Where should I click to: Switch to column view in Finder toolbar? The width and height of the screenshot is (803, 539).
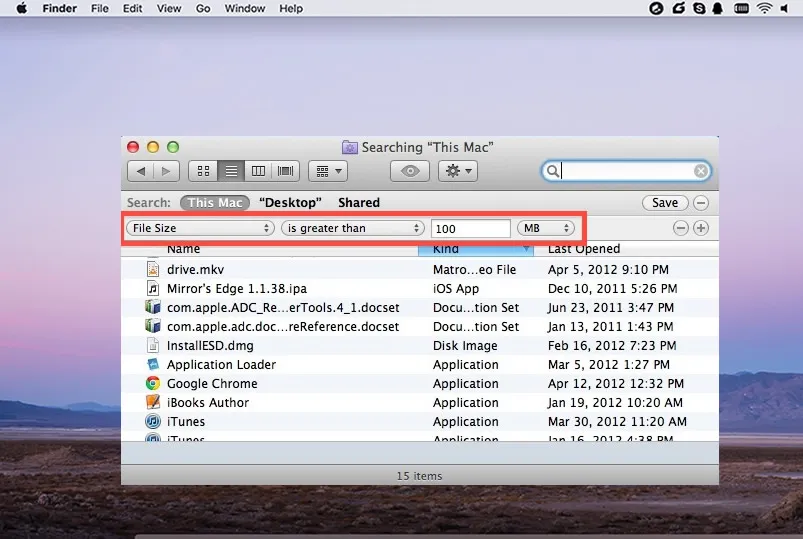point(258,171)
